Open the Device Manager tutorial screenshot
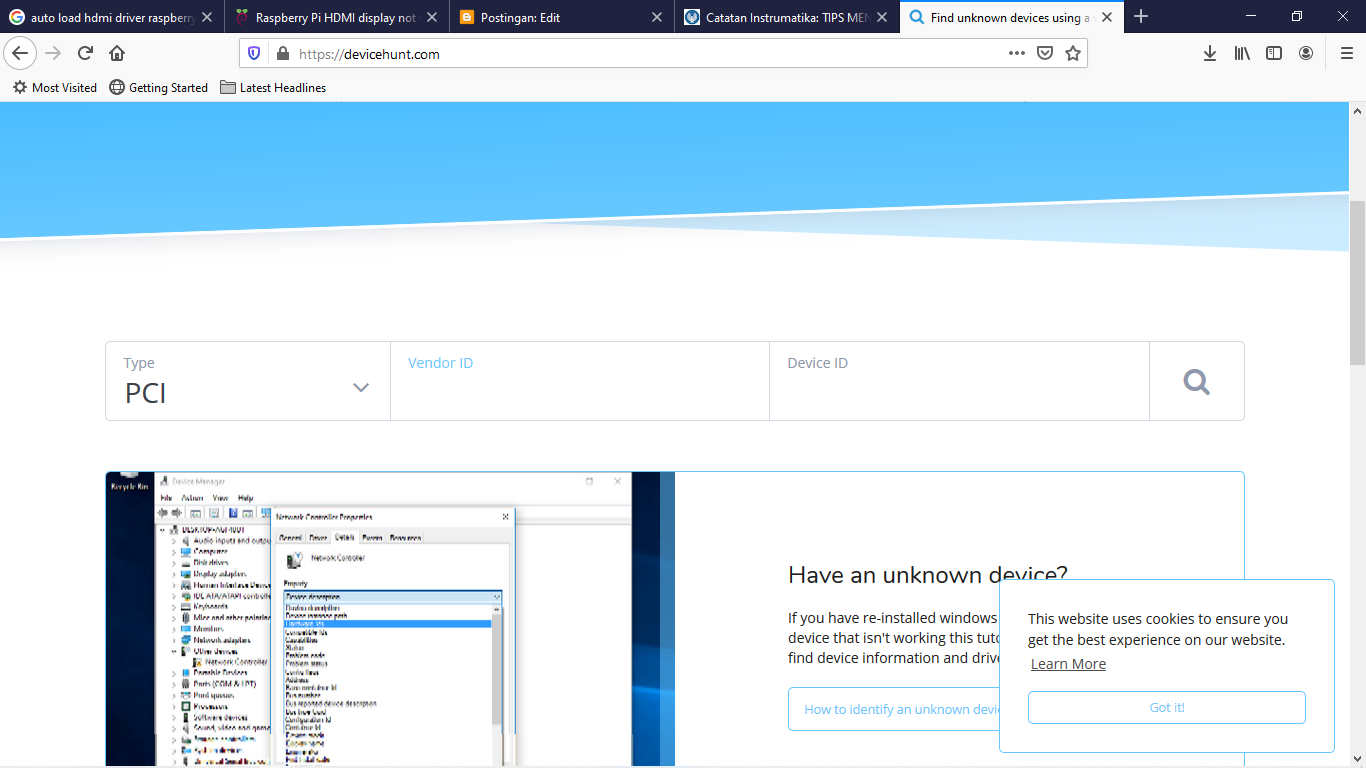Viewport: 1366px width, 768px height. [x=390, y=619]
